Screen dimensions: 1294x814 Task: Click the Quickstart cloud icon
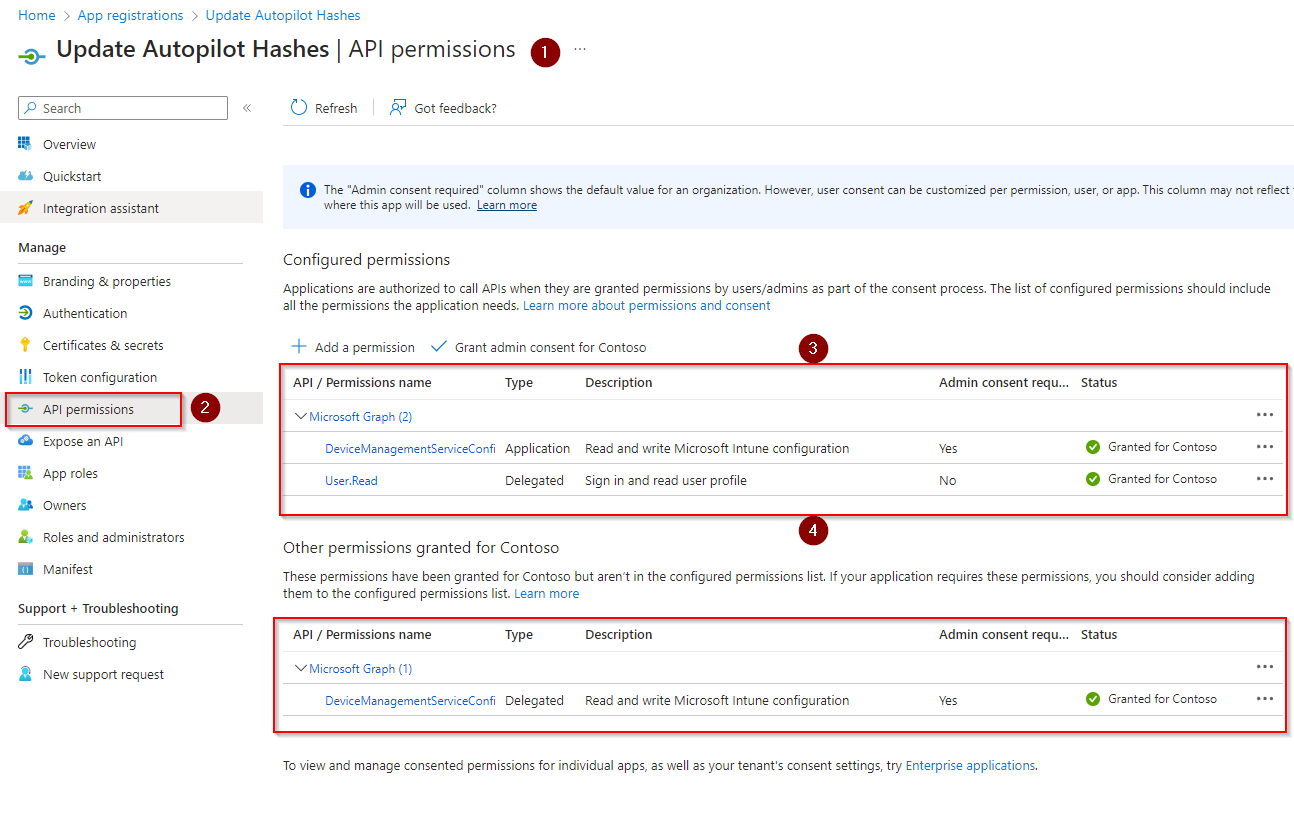tap(25, 176)
